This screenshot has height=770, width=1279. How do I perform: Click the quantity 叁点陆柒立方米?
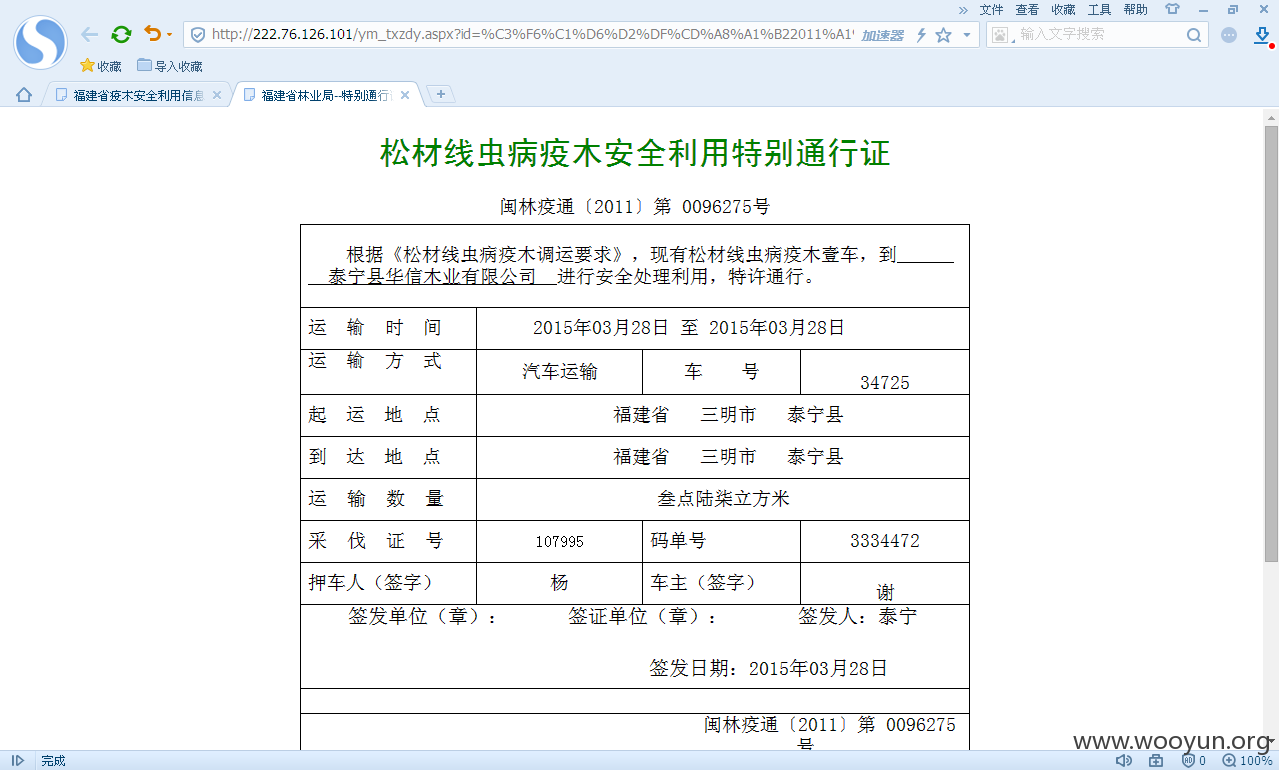click(x=723, y=498)
